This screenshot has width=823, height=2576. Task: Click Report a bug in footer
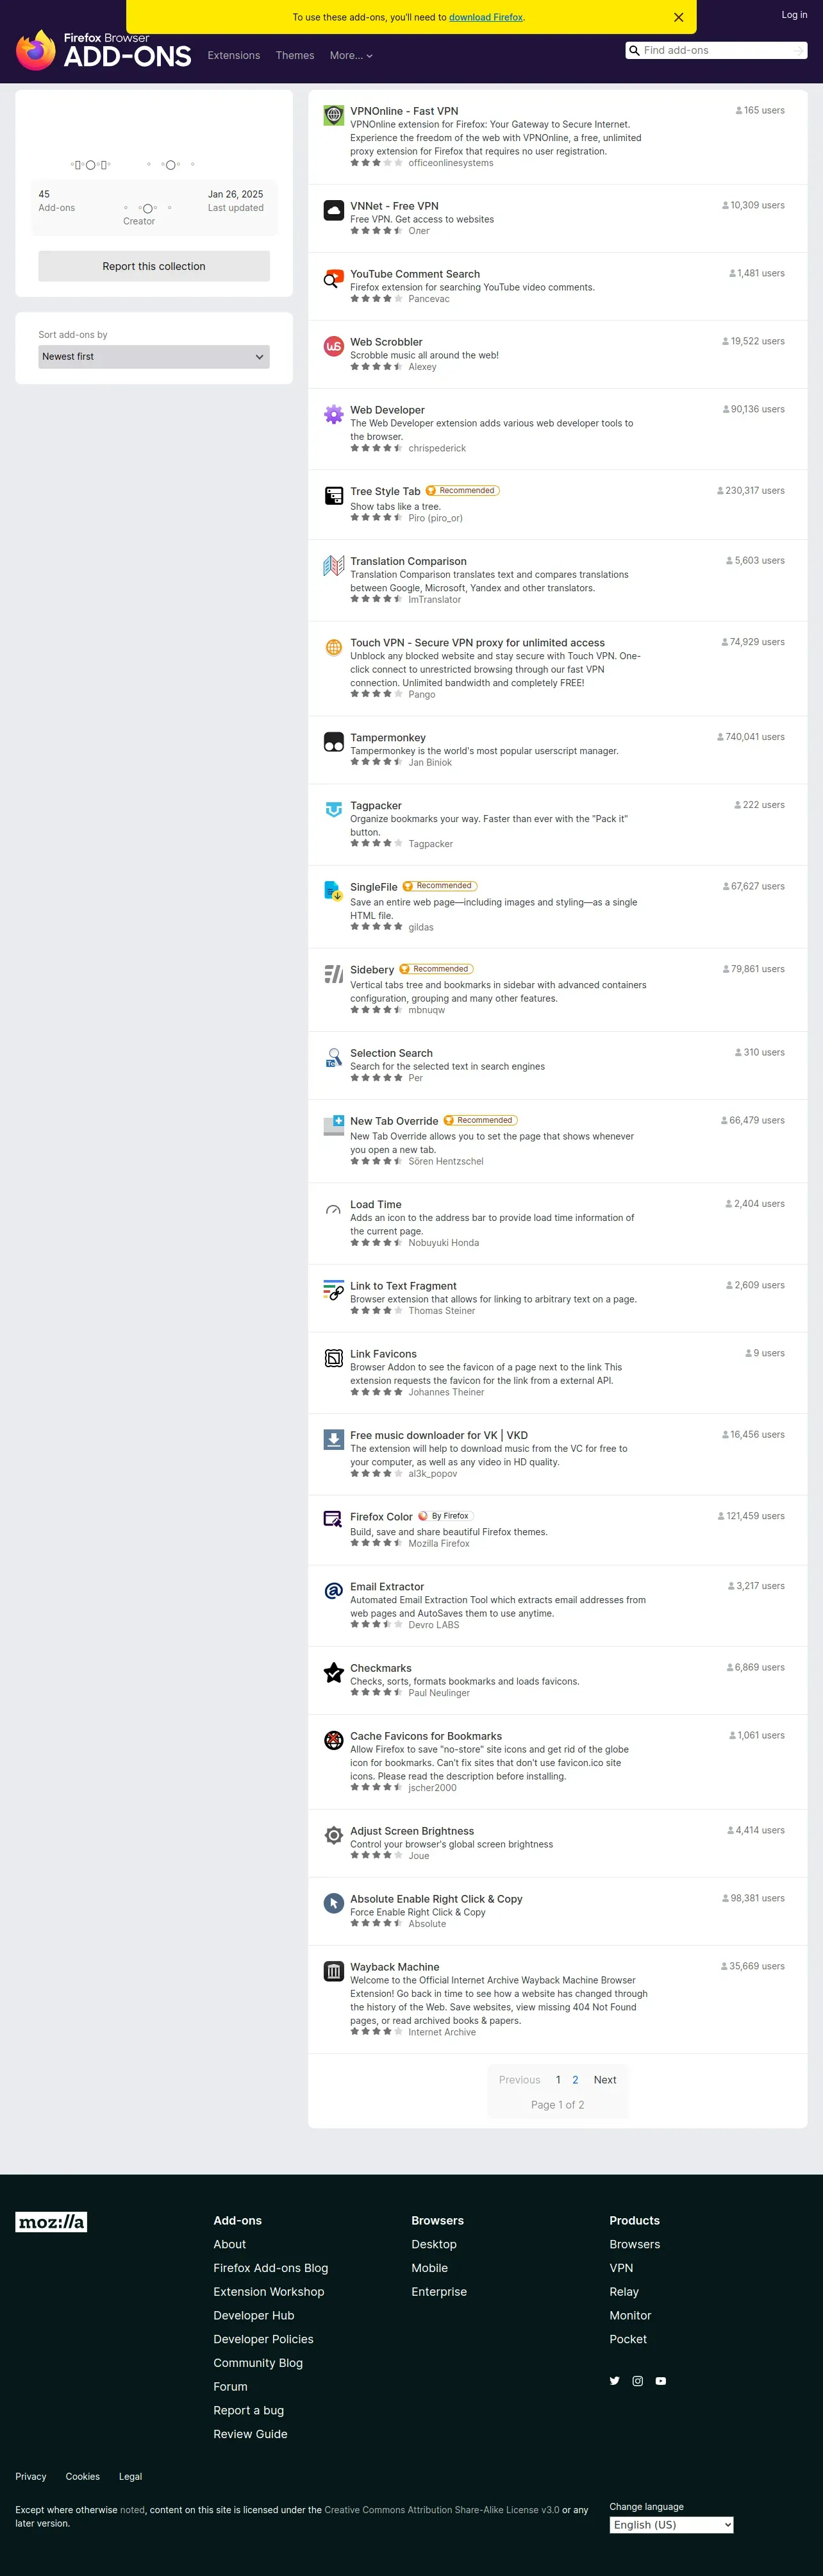tap(249, 2411)
